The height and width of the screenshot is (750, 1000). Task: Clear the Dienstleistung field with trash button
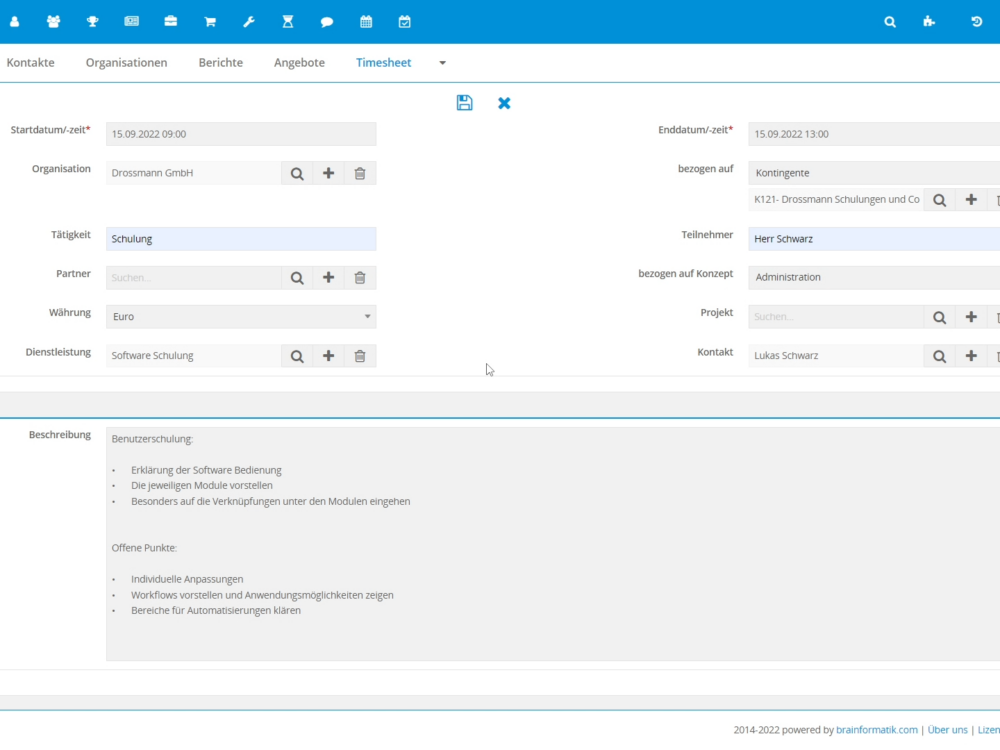[x=360, y=356]
